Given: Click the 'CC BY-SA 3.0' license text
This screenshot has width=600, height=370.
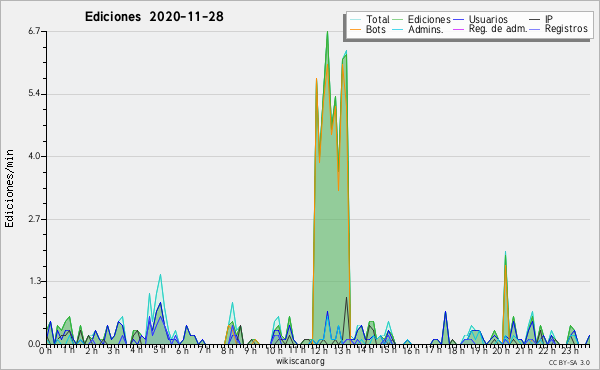Looking at the screenshot, I should [569, 362].
